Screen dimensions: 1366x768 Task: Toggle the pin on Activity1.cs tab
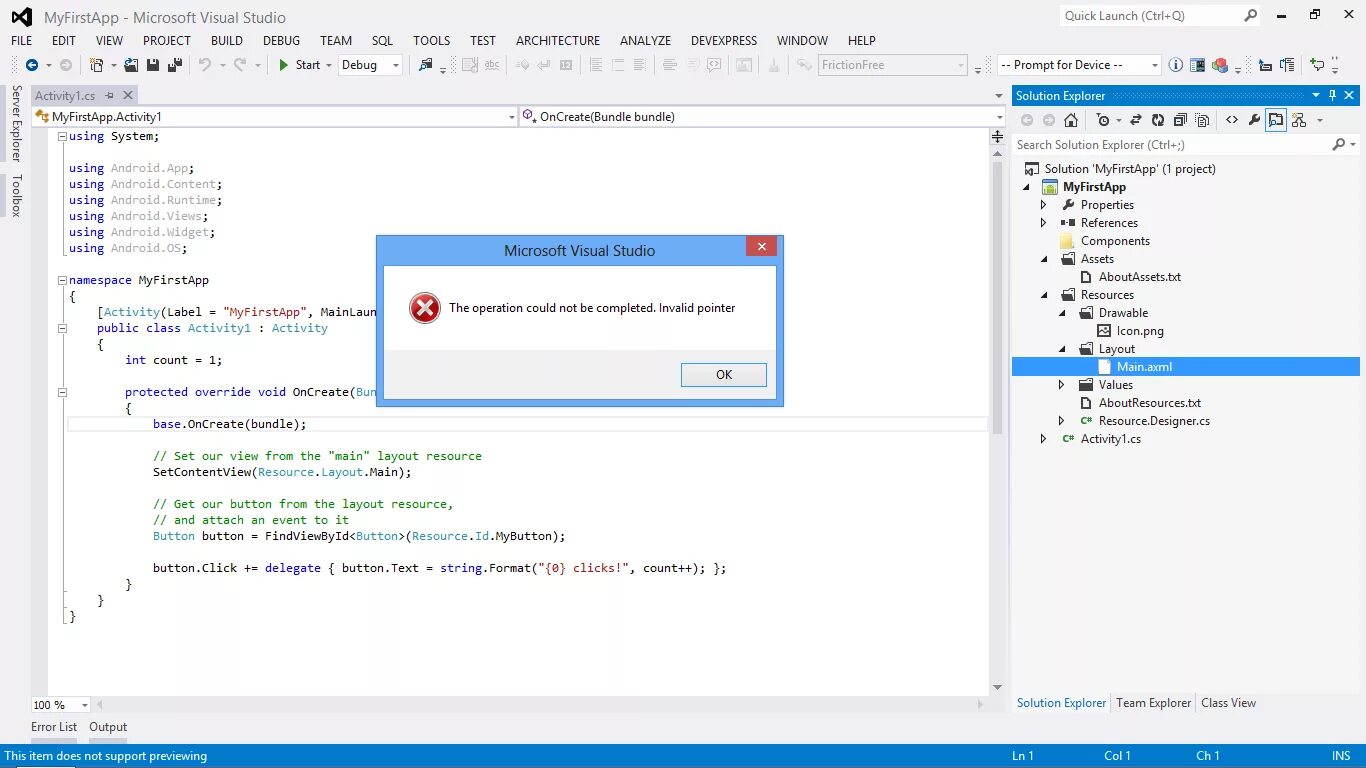point(109,95)
